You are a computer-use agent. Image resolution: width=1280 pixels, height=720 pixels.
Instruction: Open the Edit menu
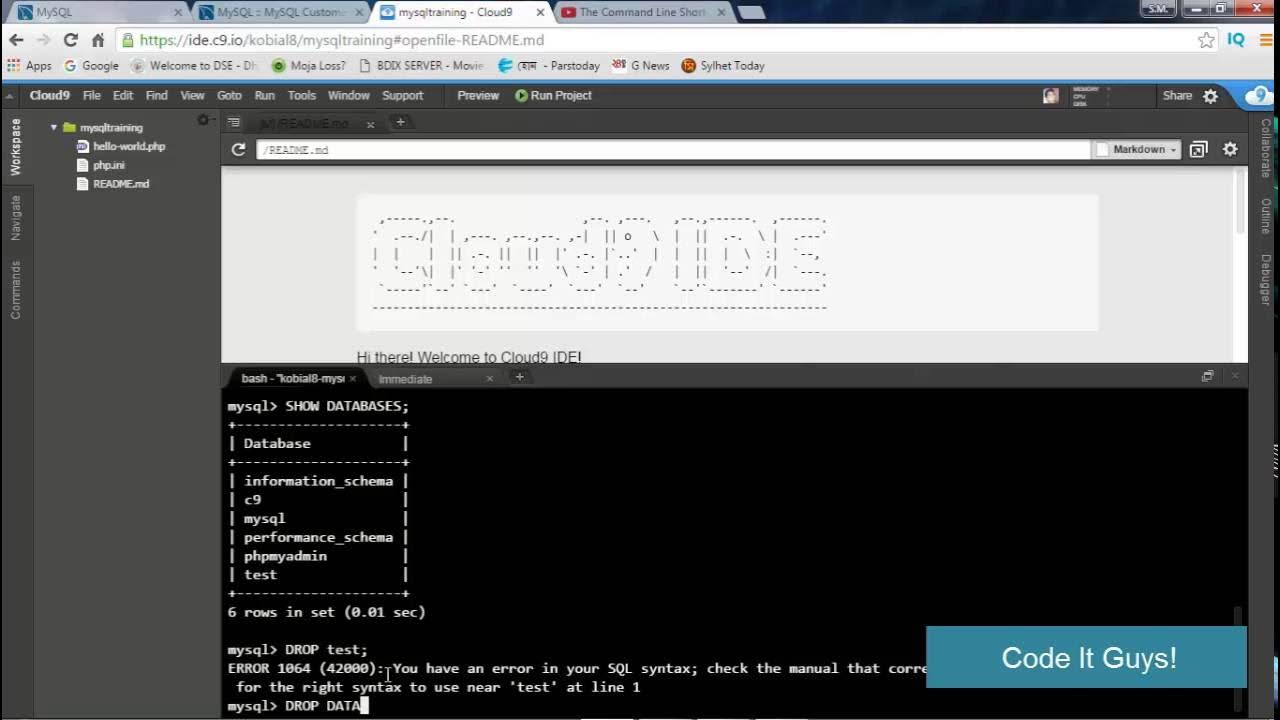click(123, 95)
